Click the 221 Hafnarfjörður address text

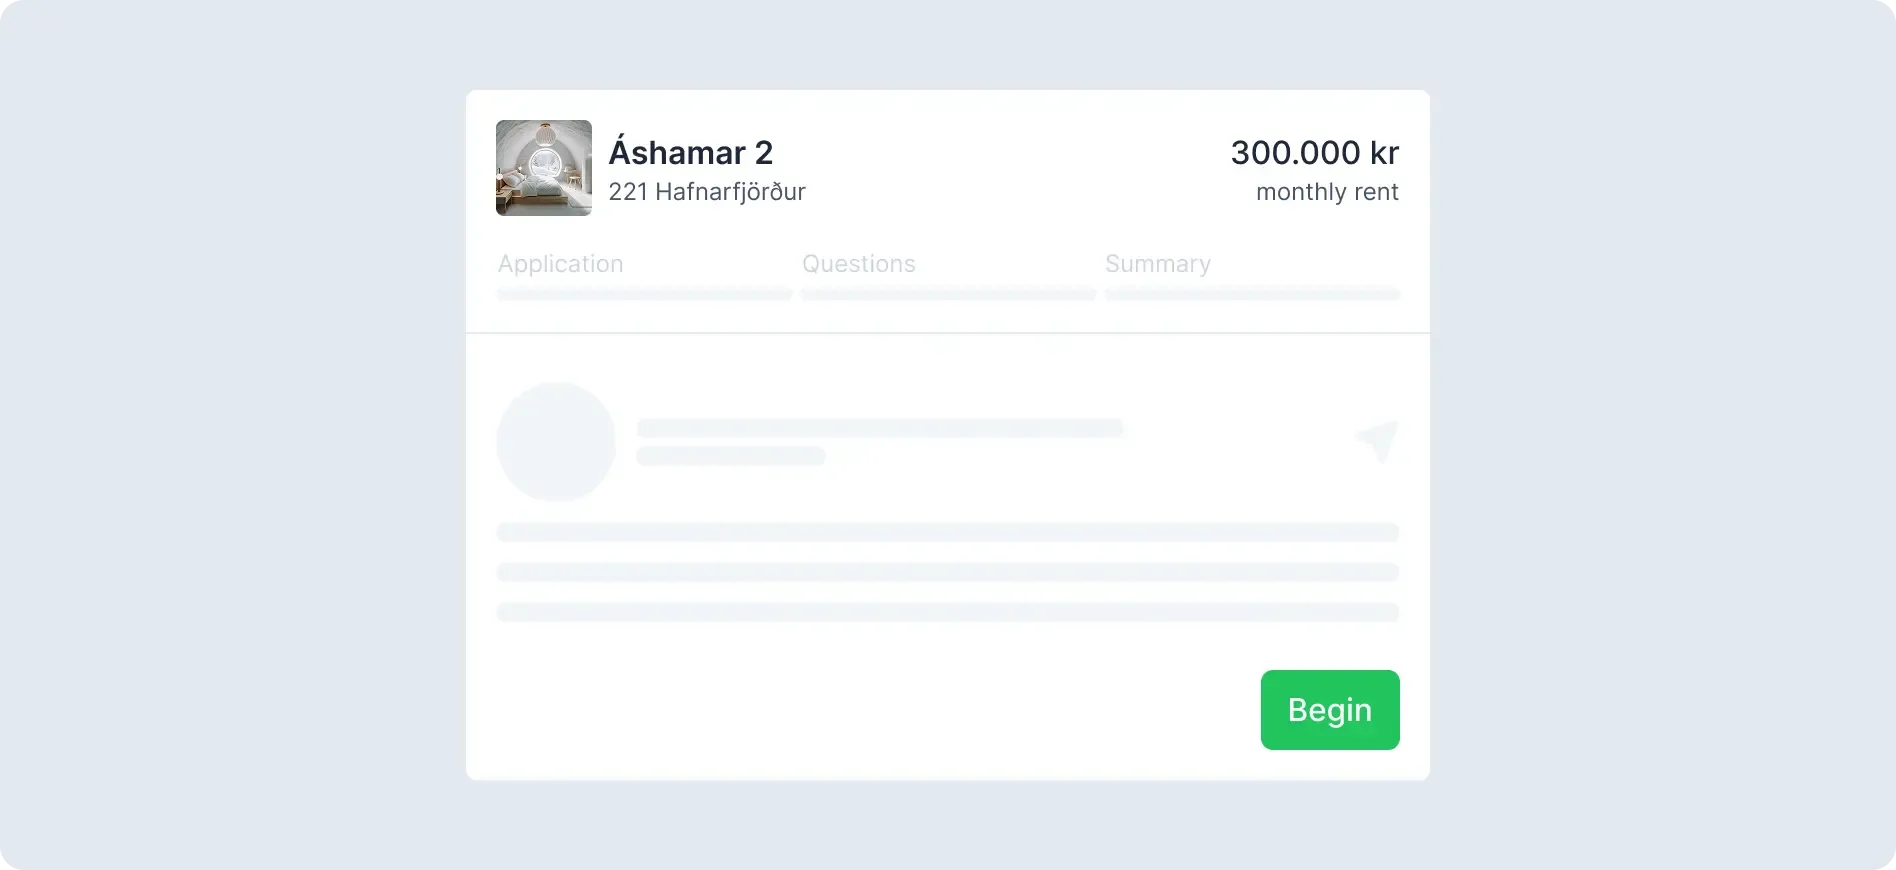pyautogui.click(x=706, y=192)
